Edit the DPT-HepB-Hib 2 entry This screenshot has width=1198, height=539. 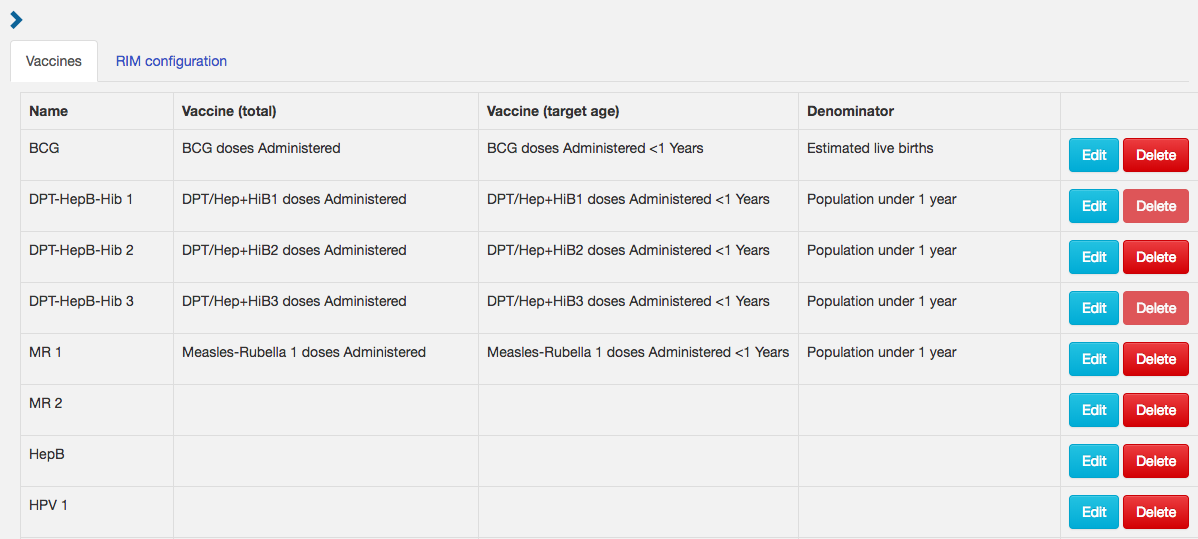pos(1093,257)
